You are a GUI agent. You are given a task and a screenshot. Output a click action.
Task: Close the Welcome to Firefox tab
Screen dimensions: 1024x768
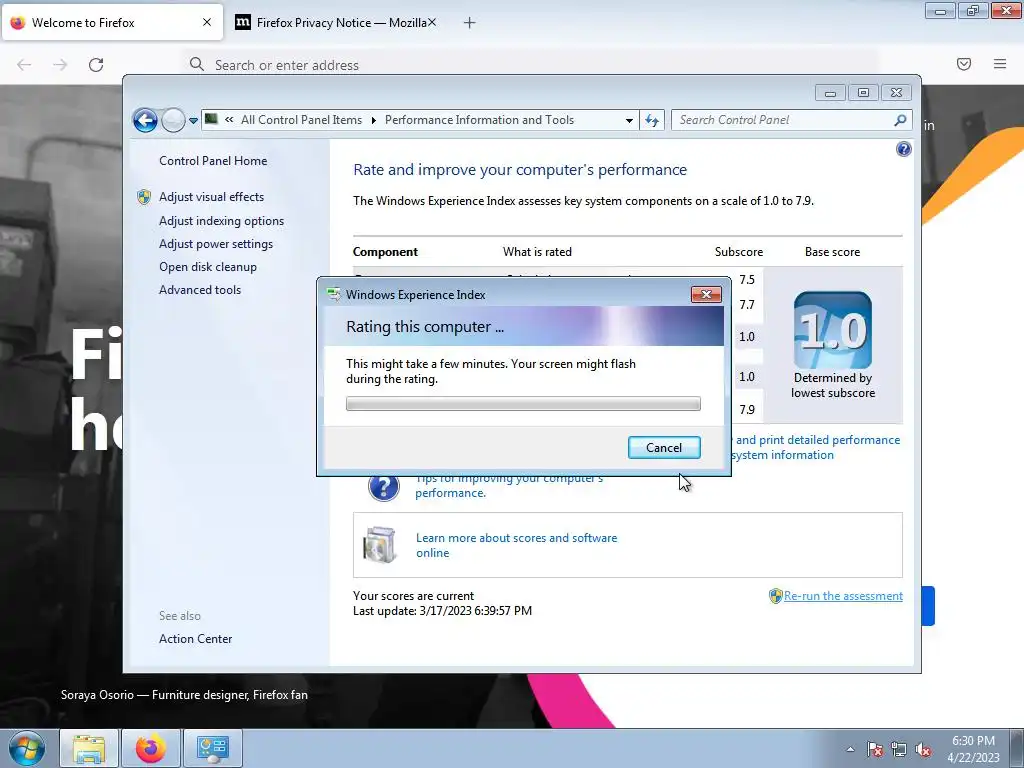pos(207,22)
